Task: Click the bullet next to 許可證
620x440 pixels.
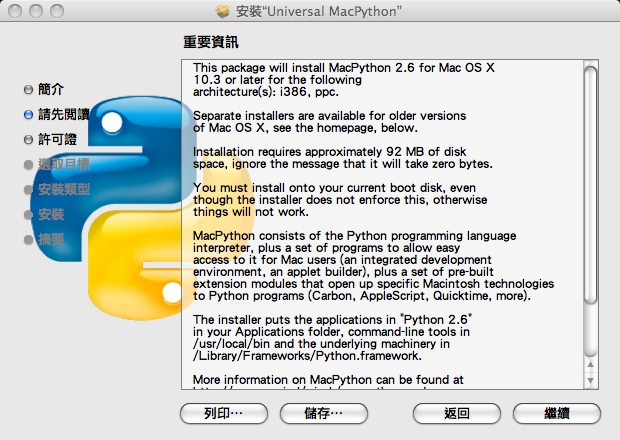Action: (x=28, y=140)
